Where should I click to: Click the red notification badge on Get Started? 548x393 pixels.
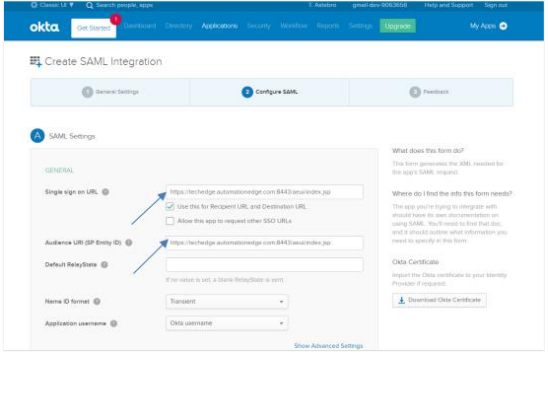tap(115, 19)
